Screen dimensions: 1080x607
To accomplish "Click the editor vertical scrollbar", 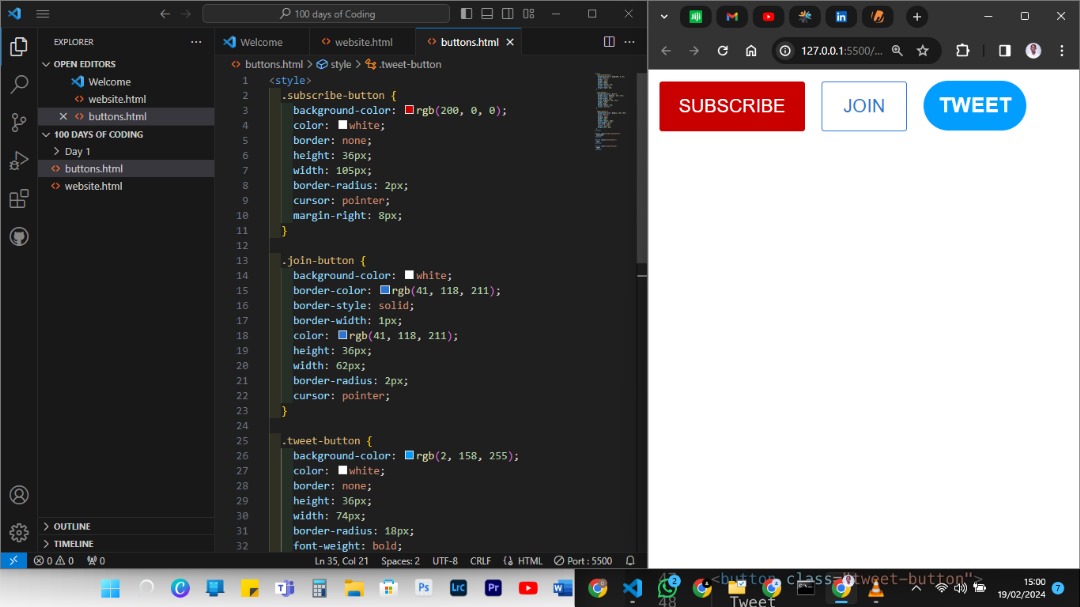I will (x=642, y=167).
